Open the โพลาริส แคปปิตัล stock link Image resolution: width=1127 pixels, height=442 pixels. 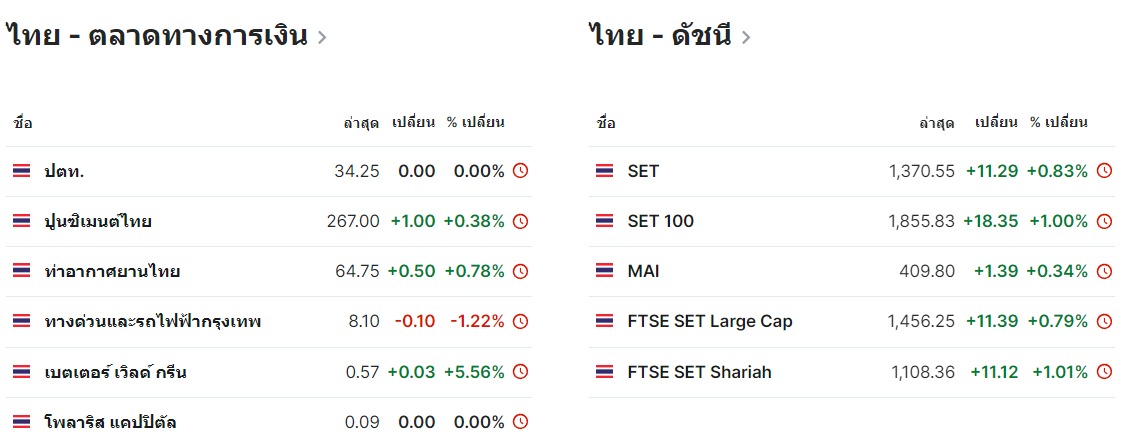coord(111,422)
